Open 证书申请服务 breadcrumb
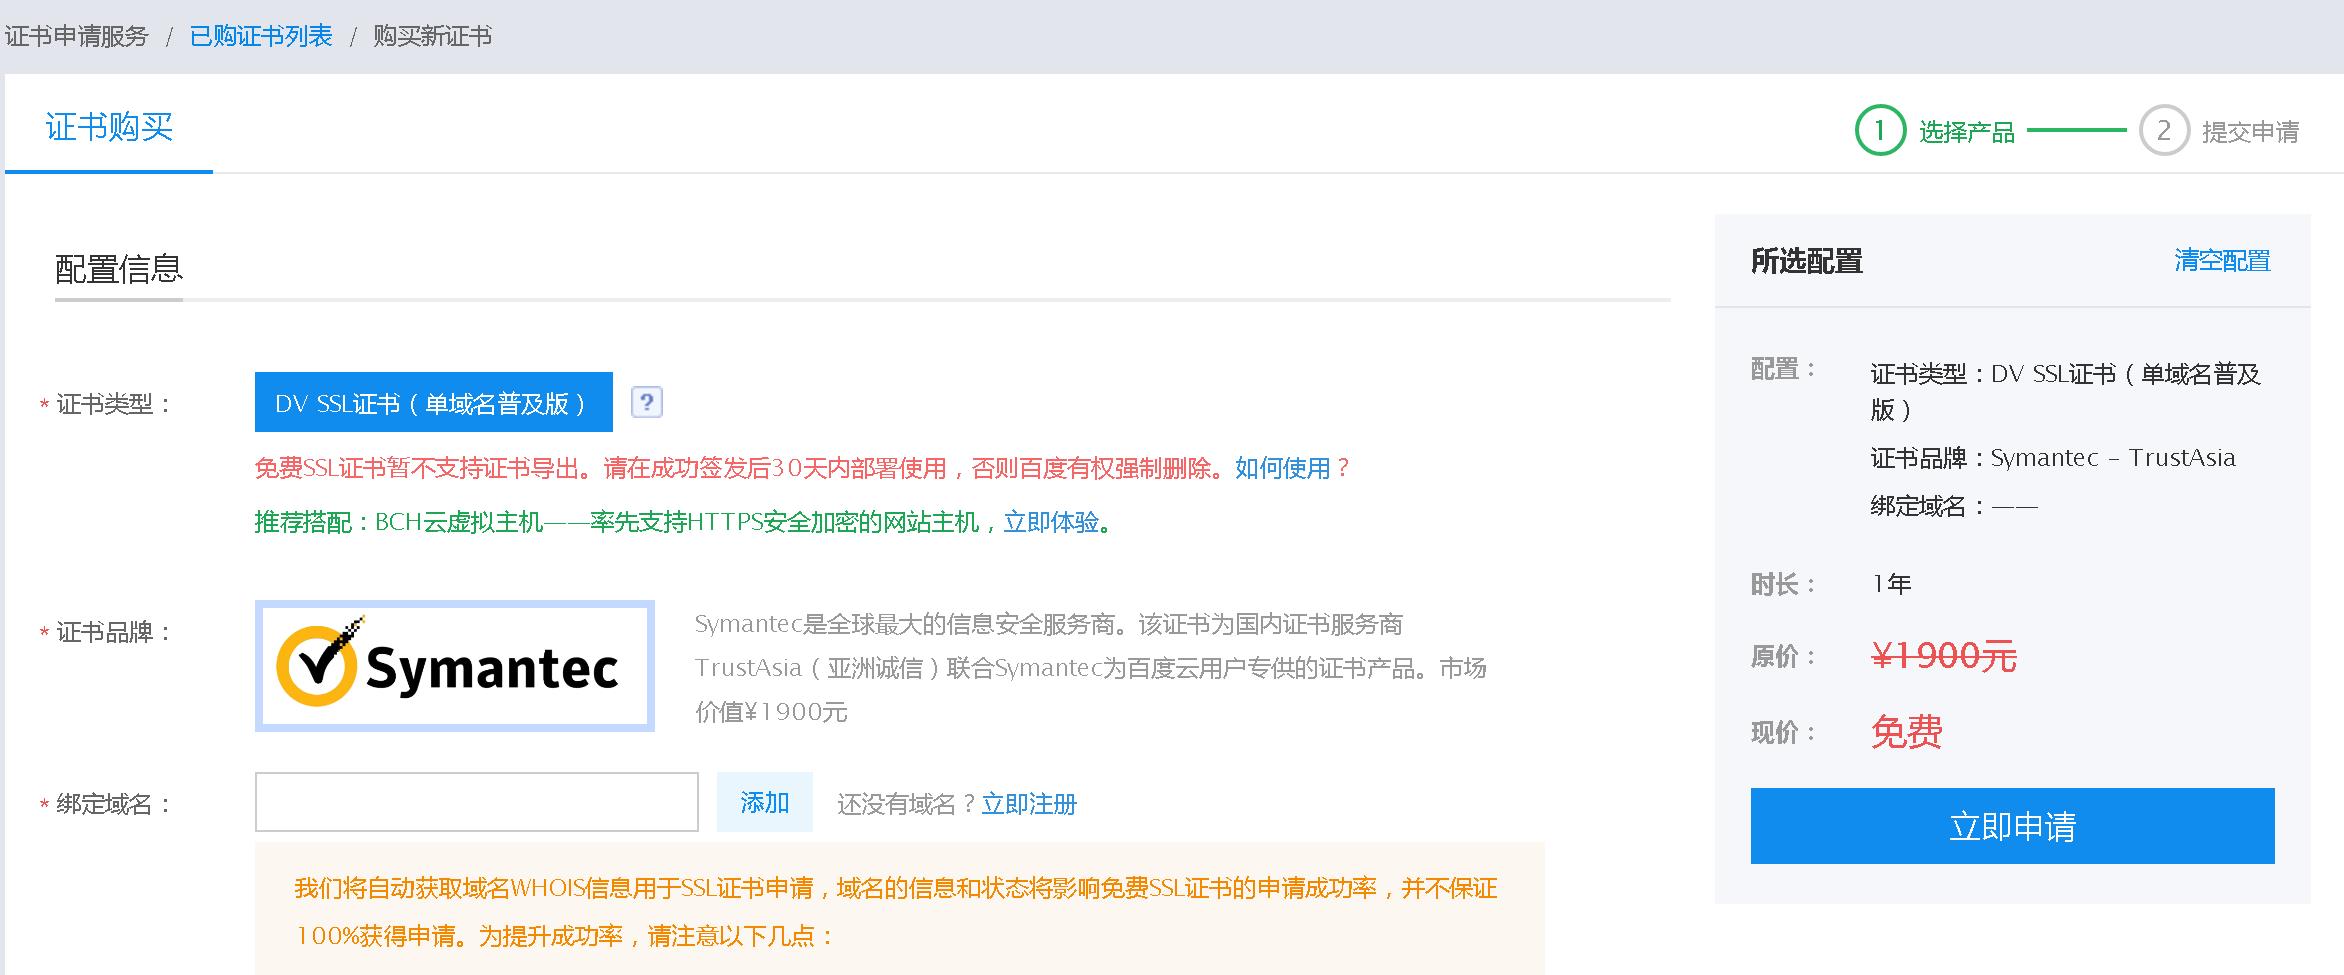 pos(77,37)
